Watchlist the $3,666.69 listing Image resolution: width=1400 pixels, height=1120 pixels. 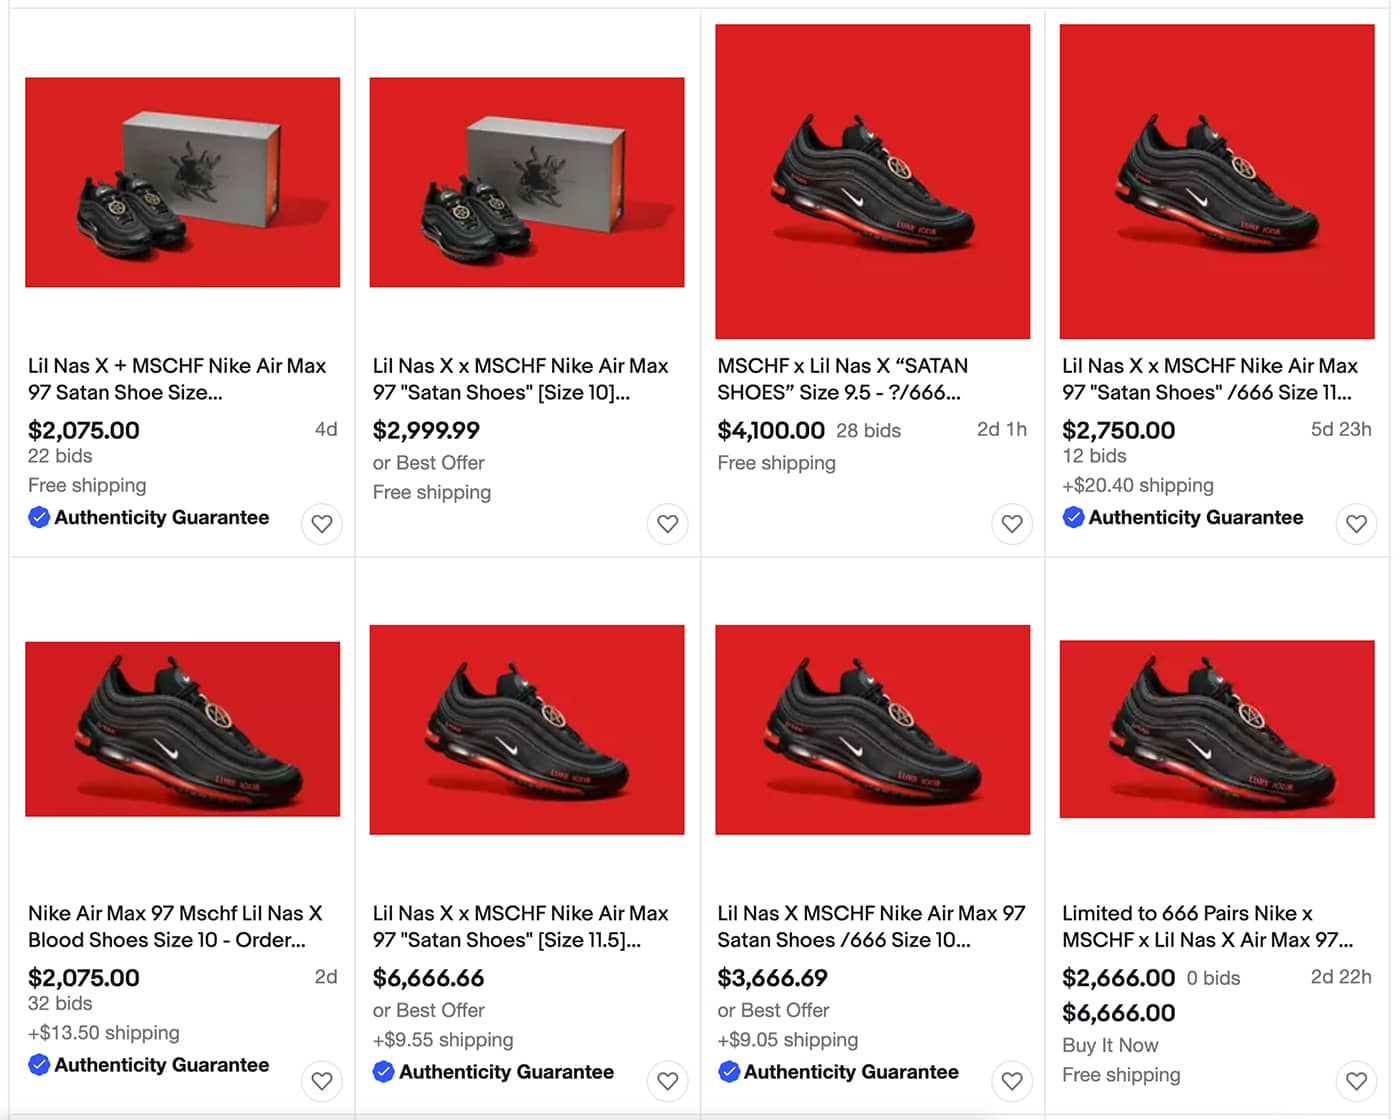point(1012,1080)
